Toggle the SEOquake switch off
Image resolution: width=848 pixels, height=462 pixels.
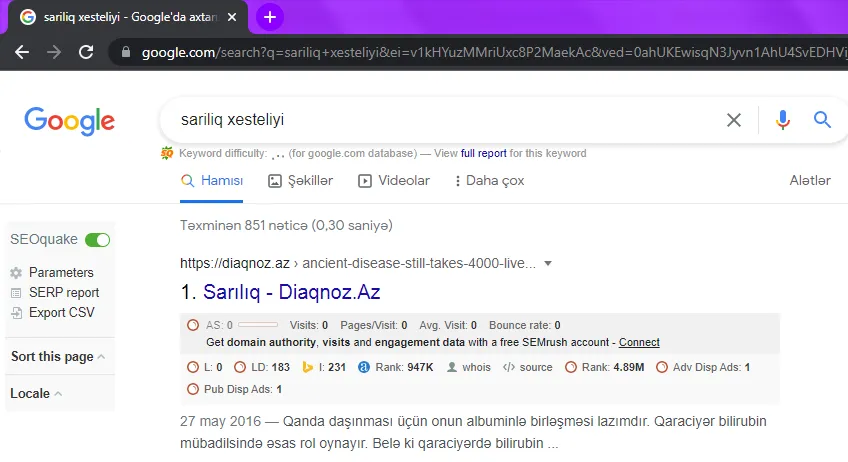click(x=97, y=240)
